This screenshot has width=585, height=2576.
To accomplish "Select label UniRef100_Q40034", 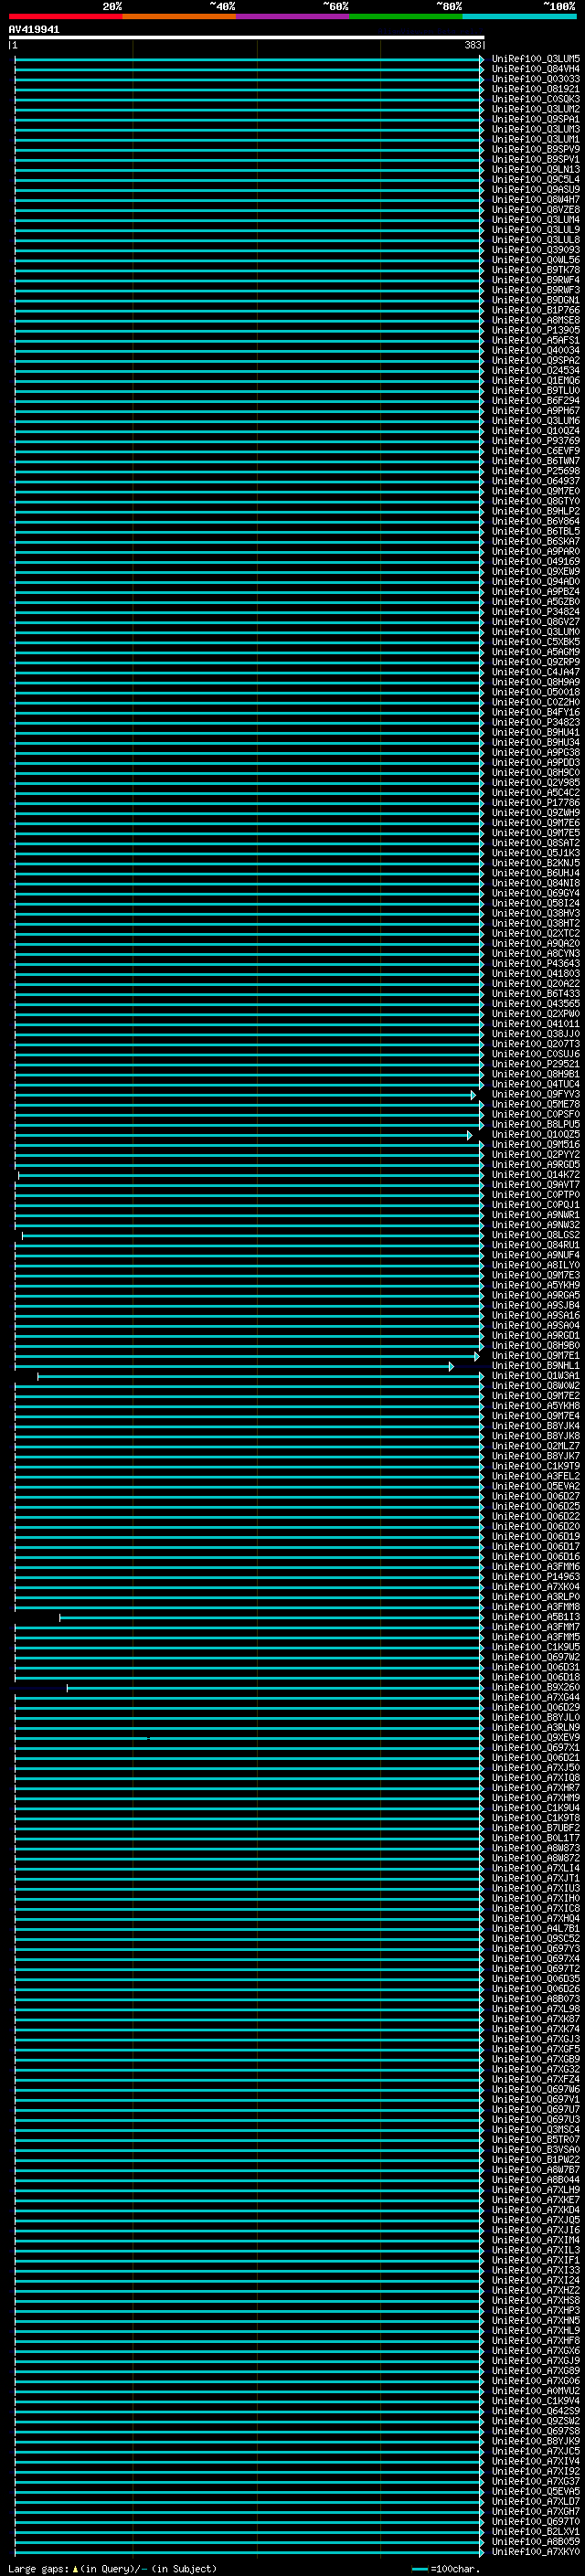I will [535, 351].
